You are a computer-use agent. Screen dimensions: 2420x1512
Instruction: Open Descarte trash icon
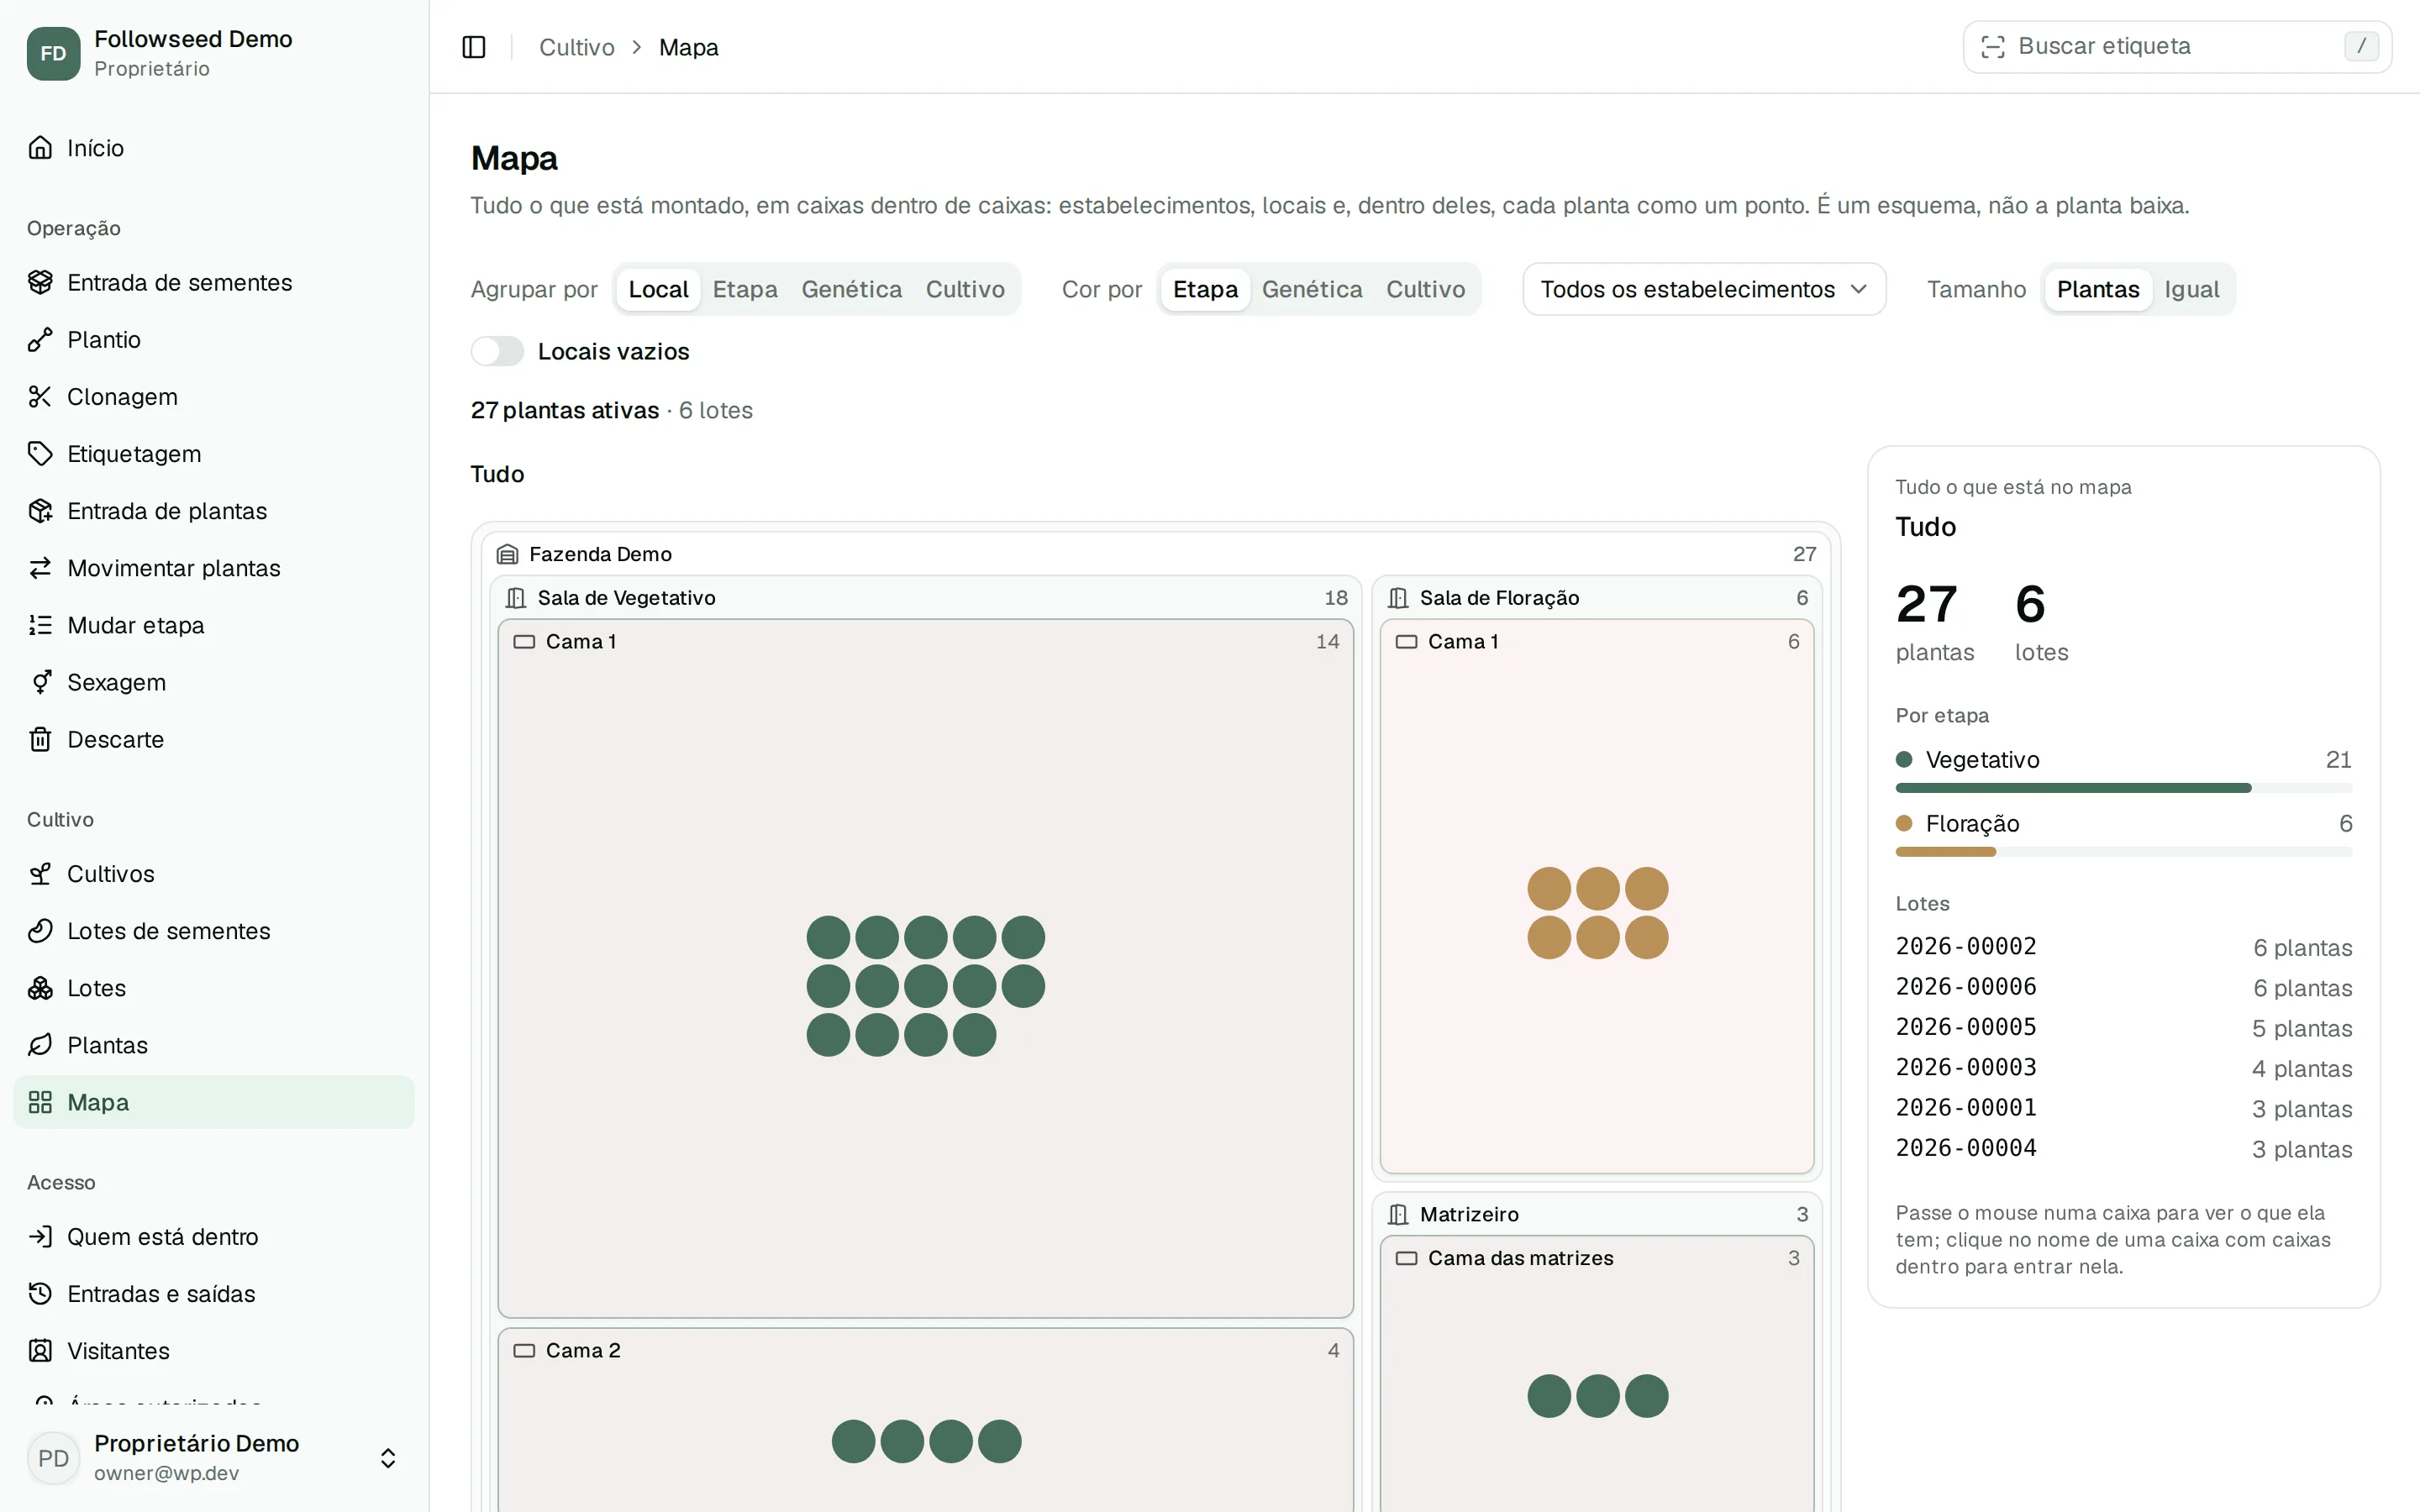[40, 739]
